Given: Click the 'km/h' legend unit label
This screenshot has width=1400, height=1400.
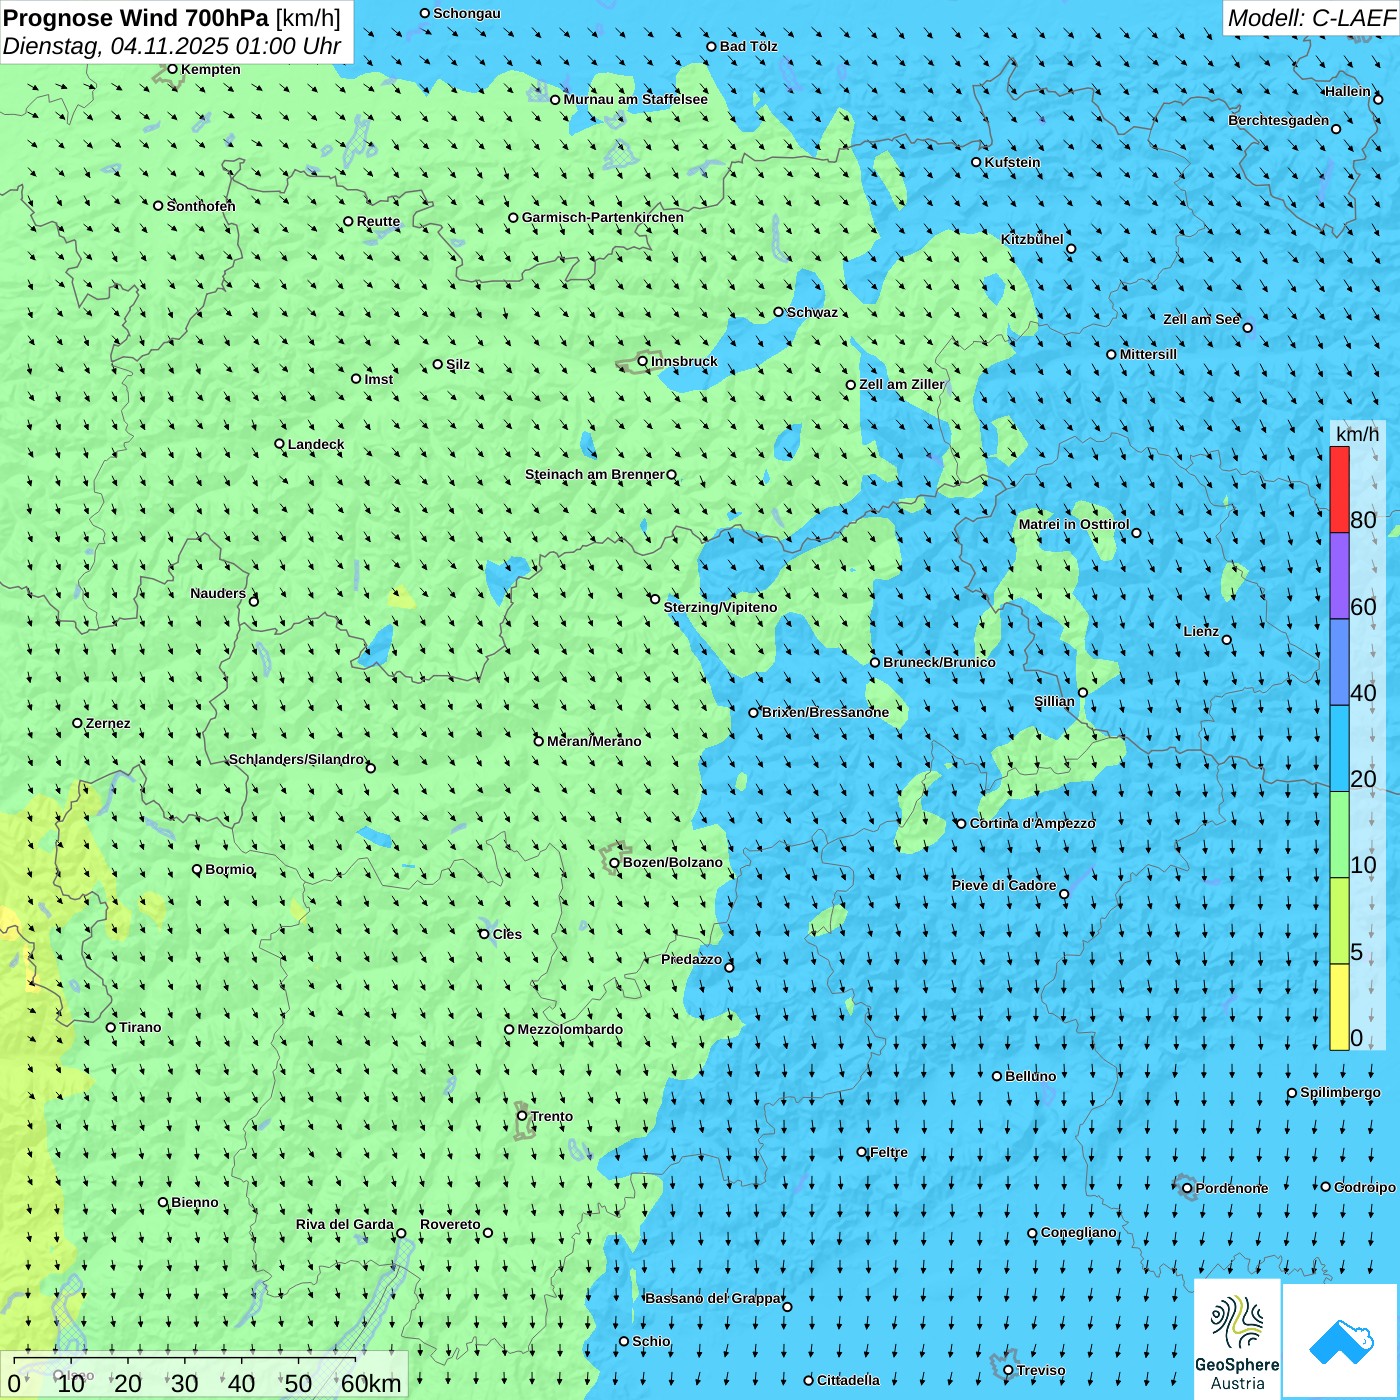Looking at the screenshot, I should [1357, 433].
